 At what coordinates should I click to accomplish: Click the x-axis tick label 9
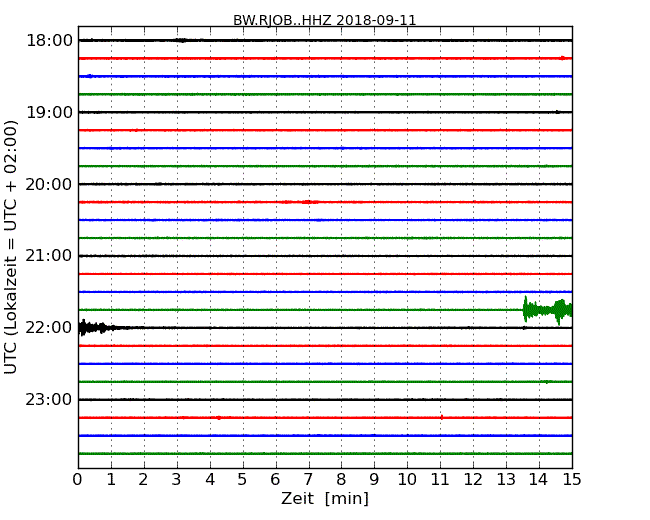click(x=374, y=479)
